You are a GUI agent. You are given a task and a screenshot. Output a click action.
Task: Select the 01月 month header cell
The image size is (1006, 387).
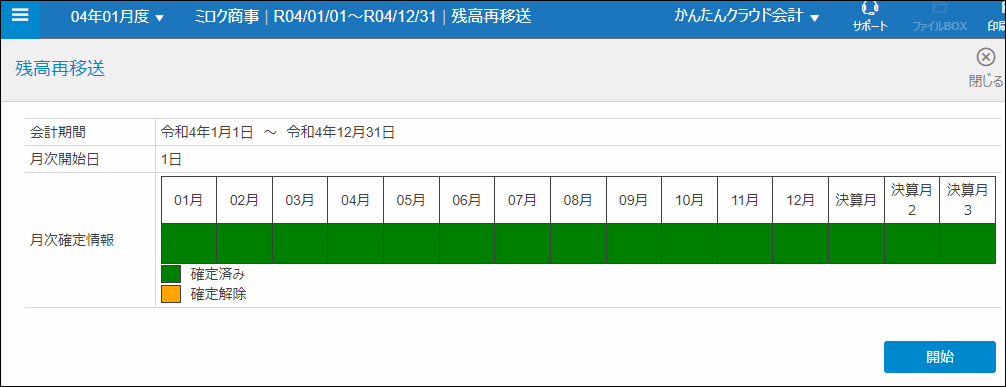pyautogui.click(x=189, y=200)
